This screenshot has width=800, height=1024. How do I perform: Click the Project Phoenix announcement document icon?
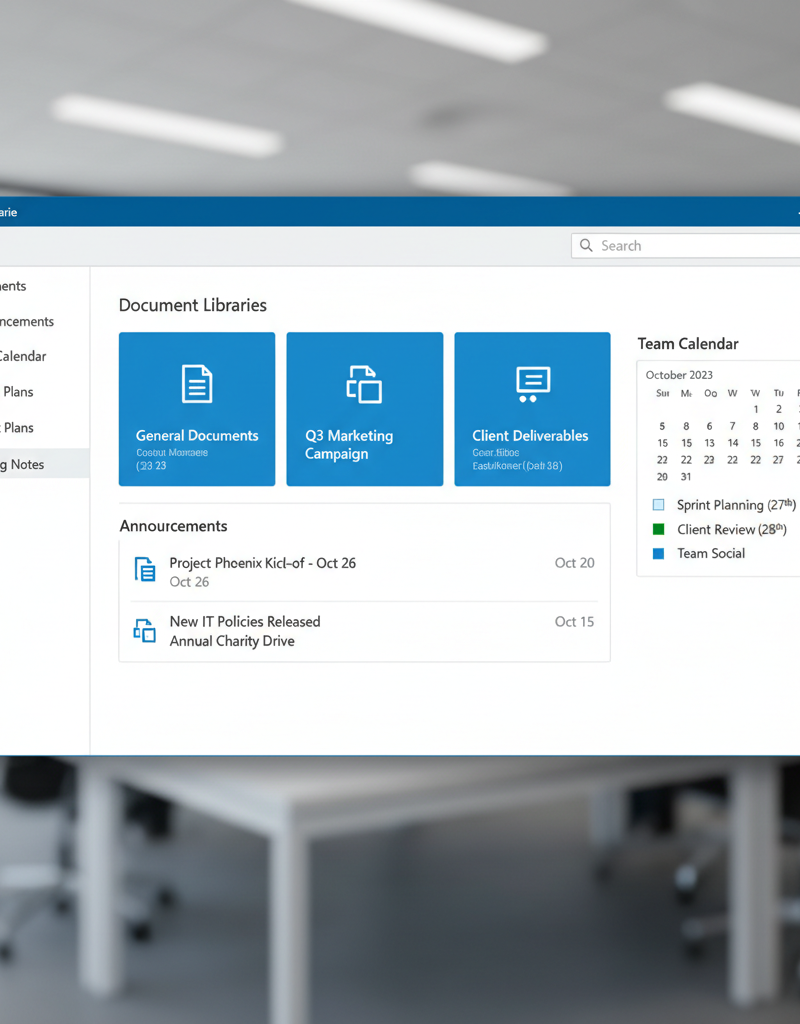point(145,569)
